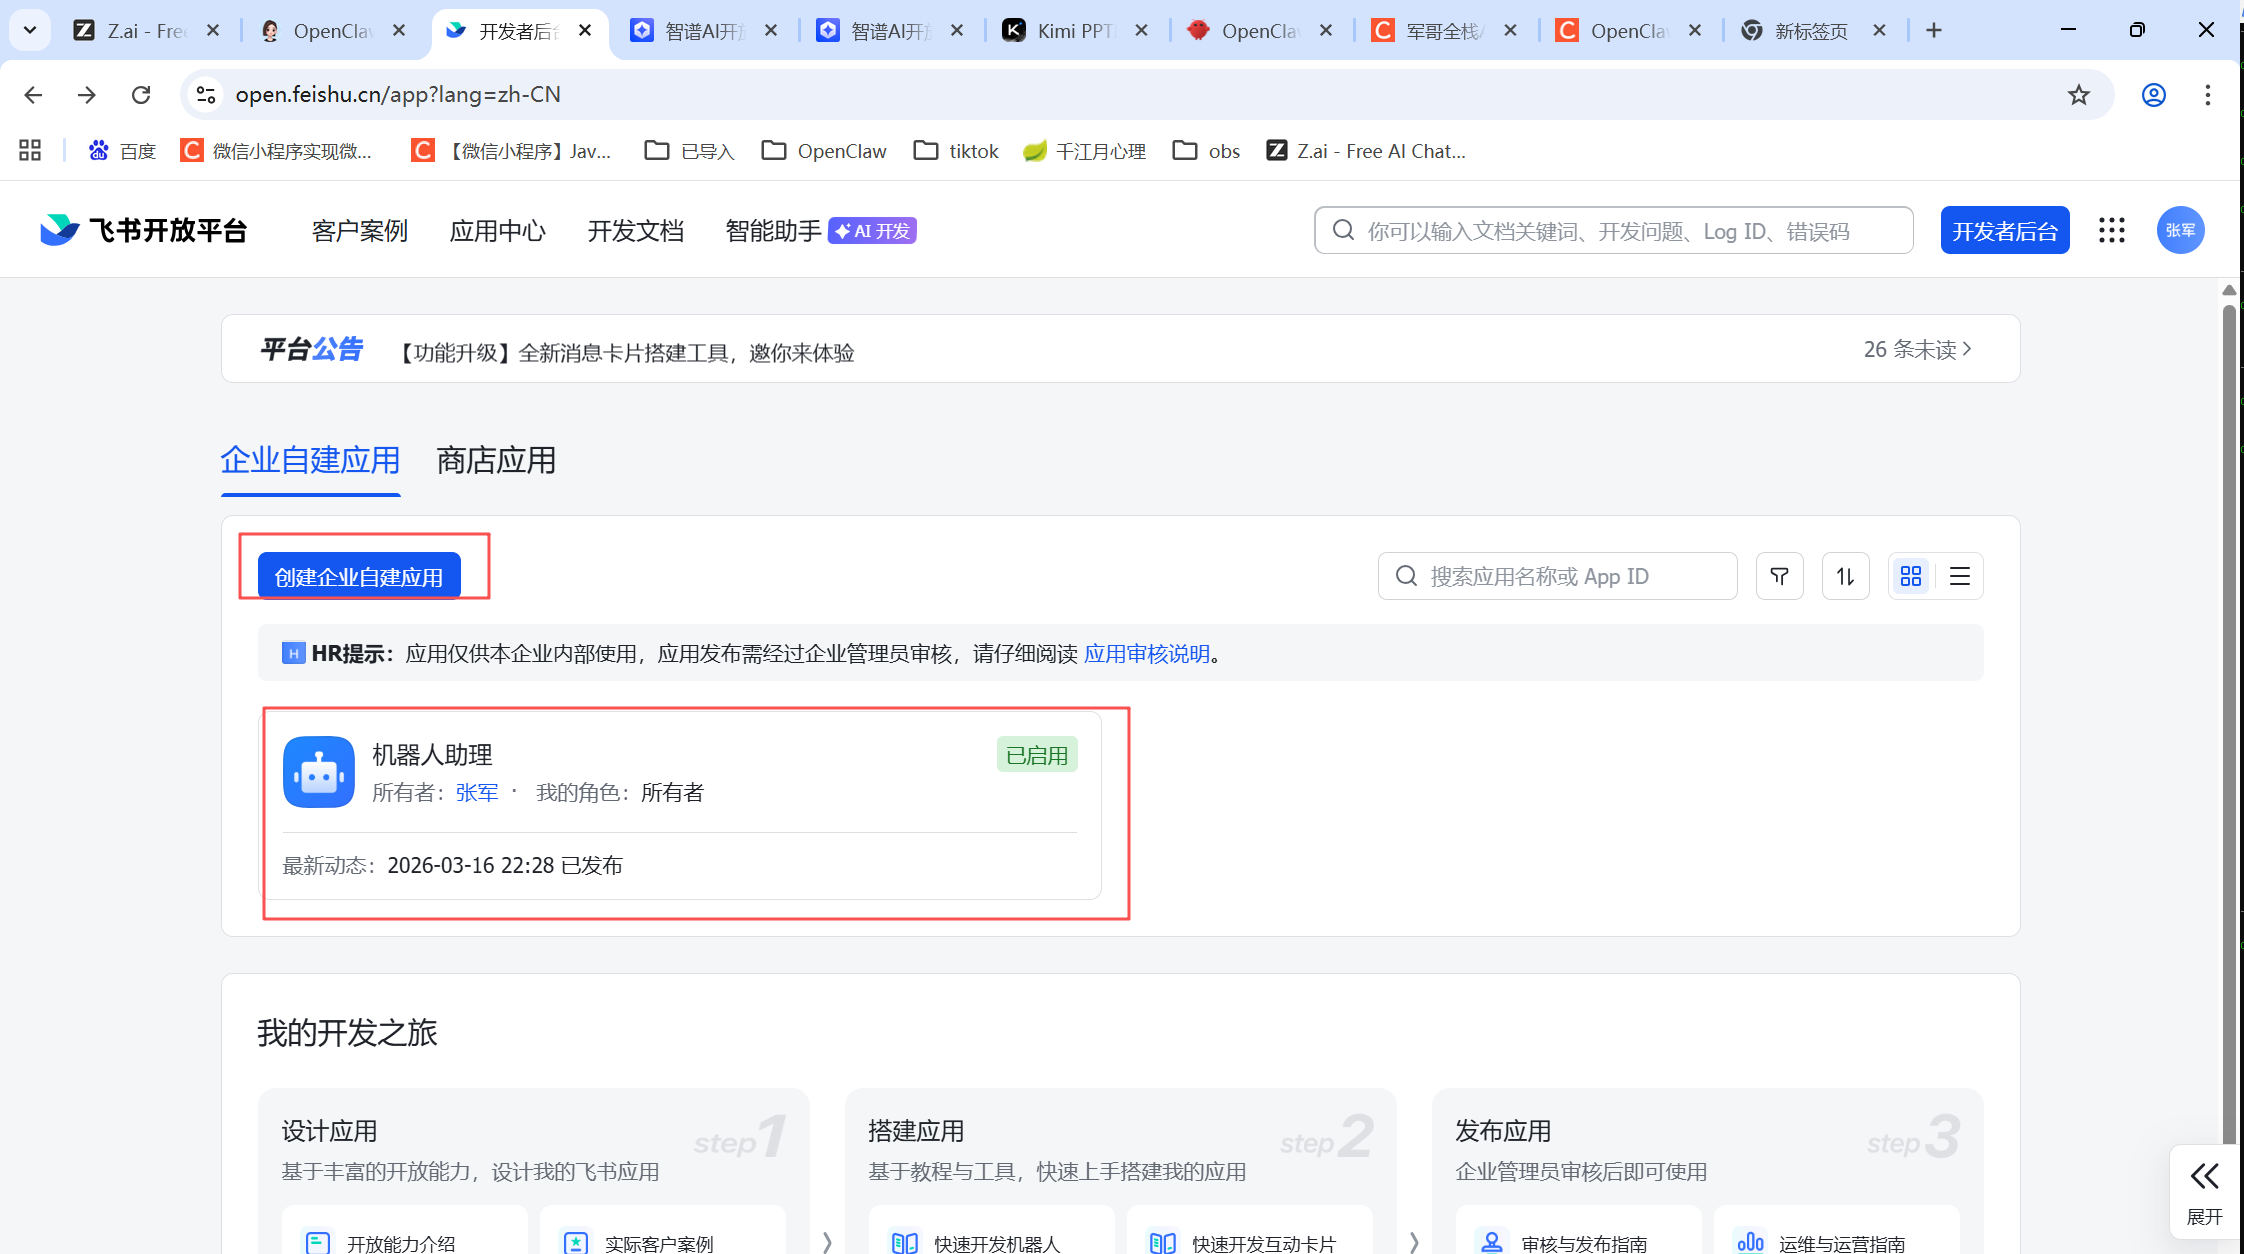Open the nine-dot apps grid icon
Image resolution: width=2244 pixels, height=1254 pixels.
(x=2112, y=231)
